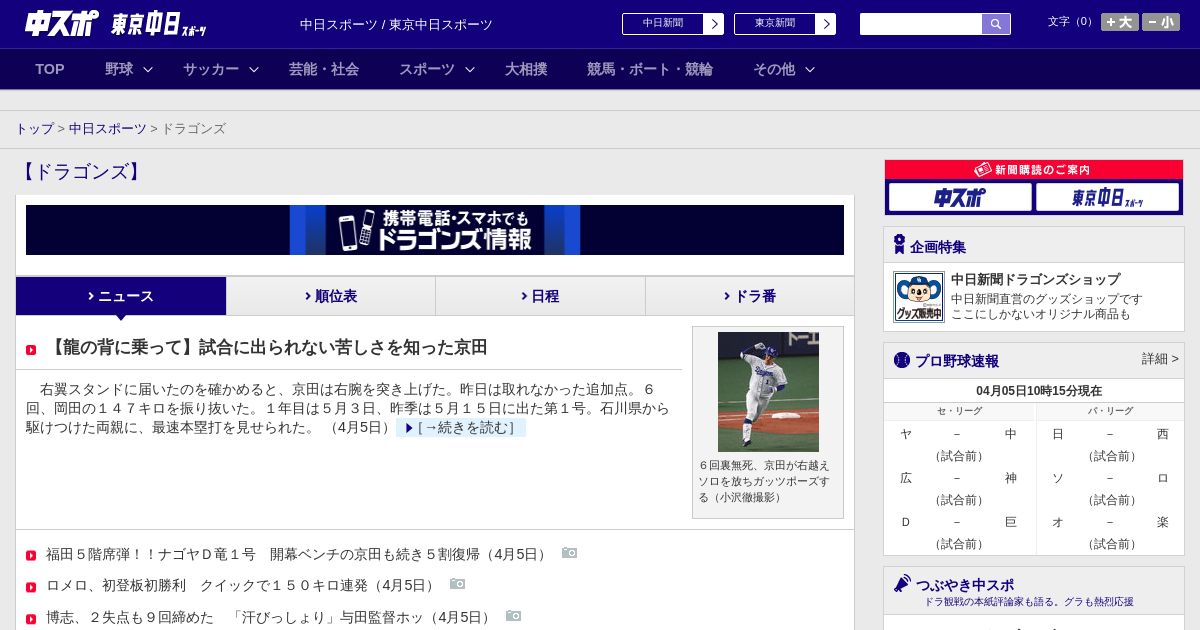Screen dimensions: 1200x630
Task: Click the 中日スポーツ breadcrumb link
Action: coord(108,129)
